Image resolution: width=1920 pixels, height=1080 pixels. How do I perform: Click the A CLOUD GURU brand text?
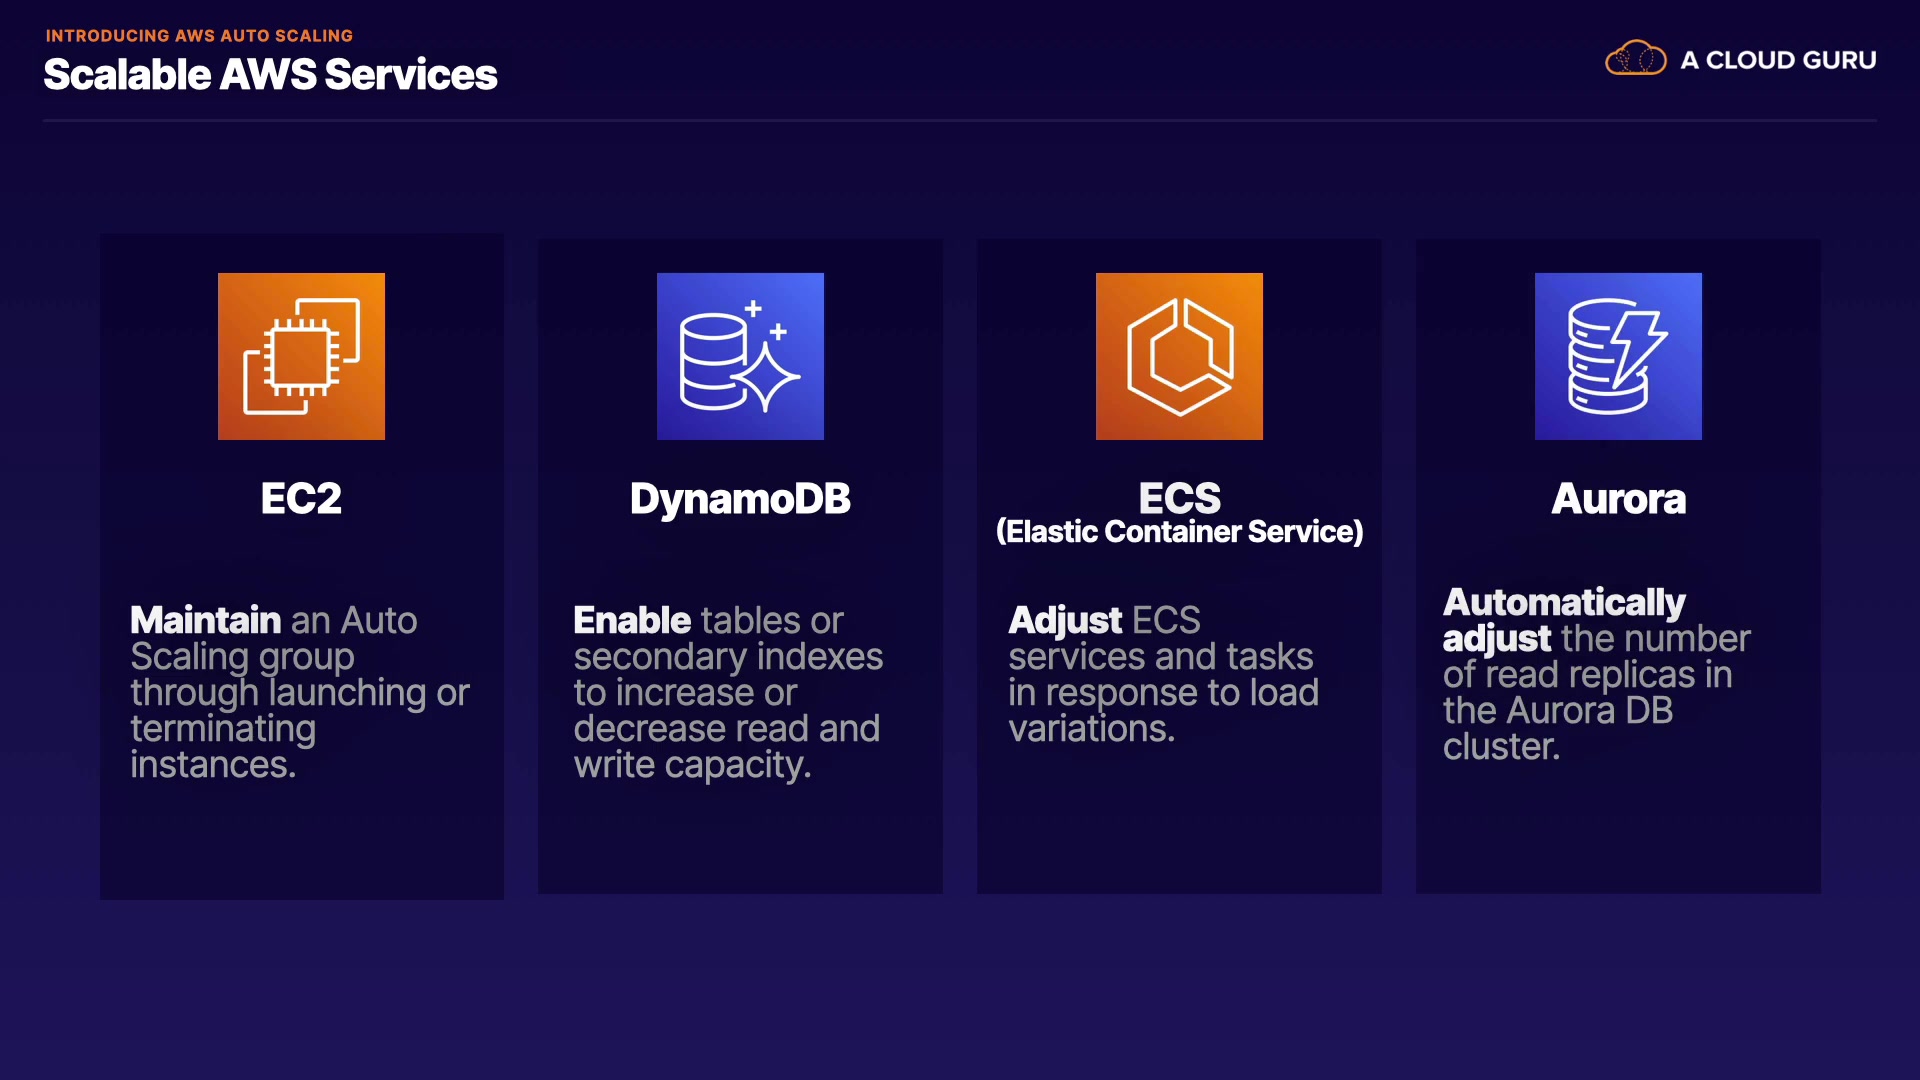[x=1778, y=60]
